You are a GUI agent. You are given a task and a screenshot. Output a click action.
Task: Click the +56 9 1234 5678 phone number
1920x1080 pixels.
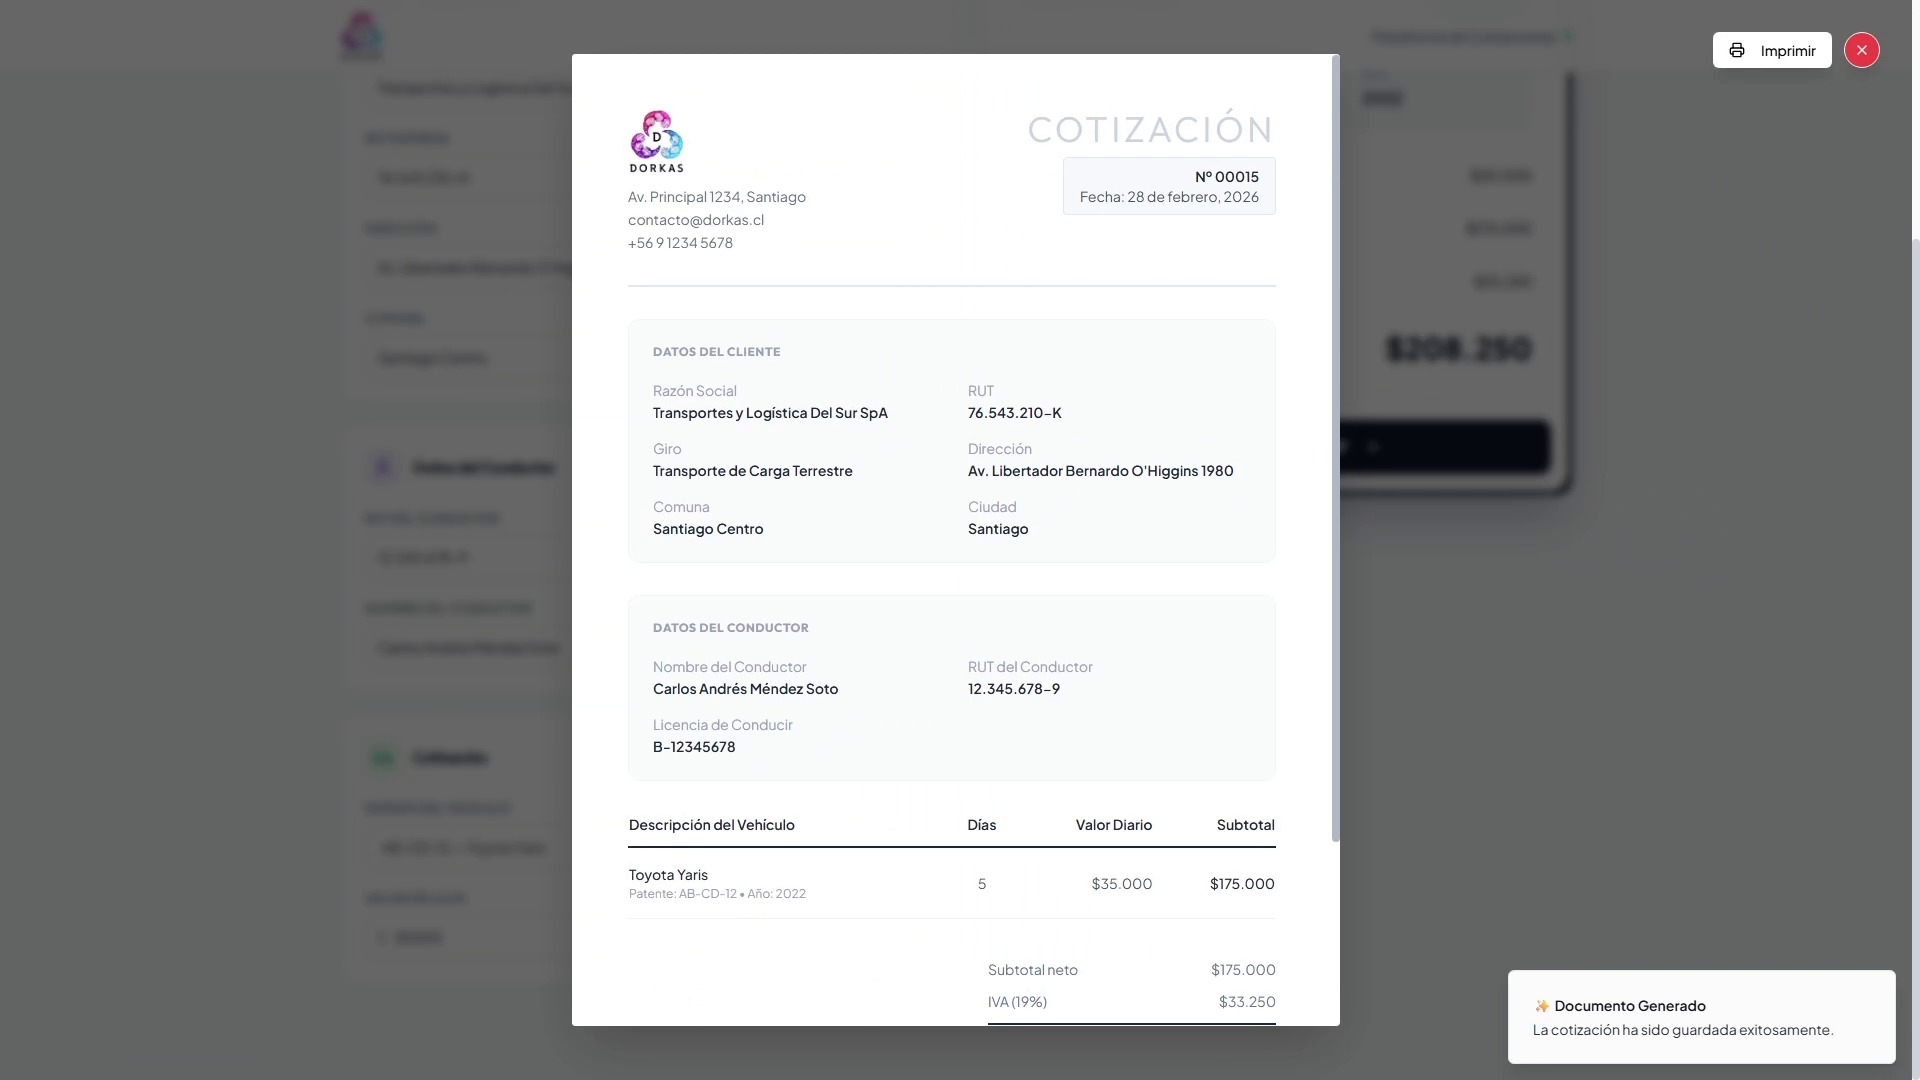click(680, 243)
